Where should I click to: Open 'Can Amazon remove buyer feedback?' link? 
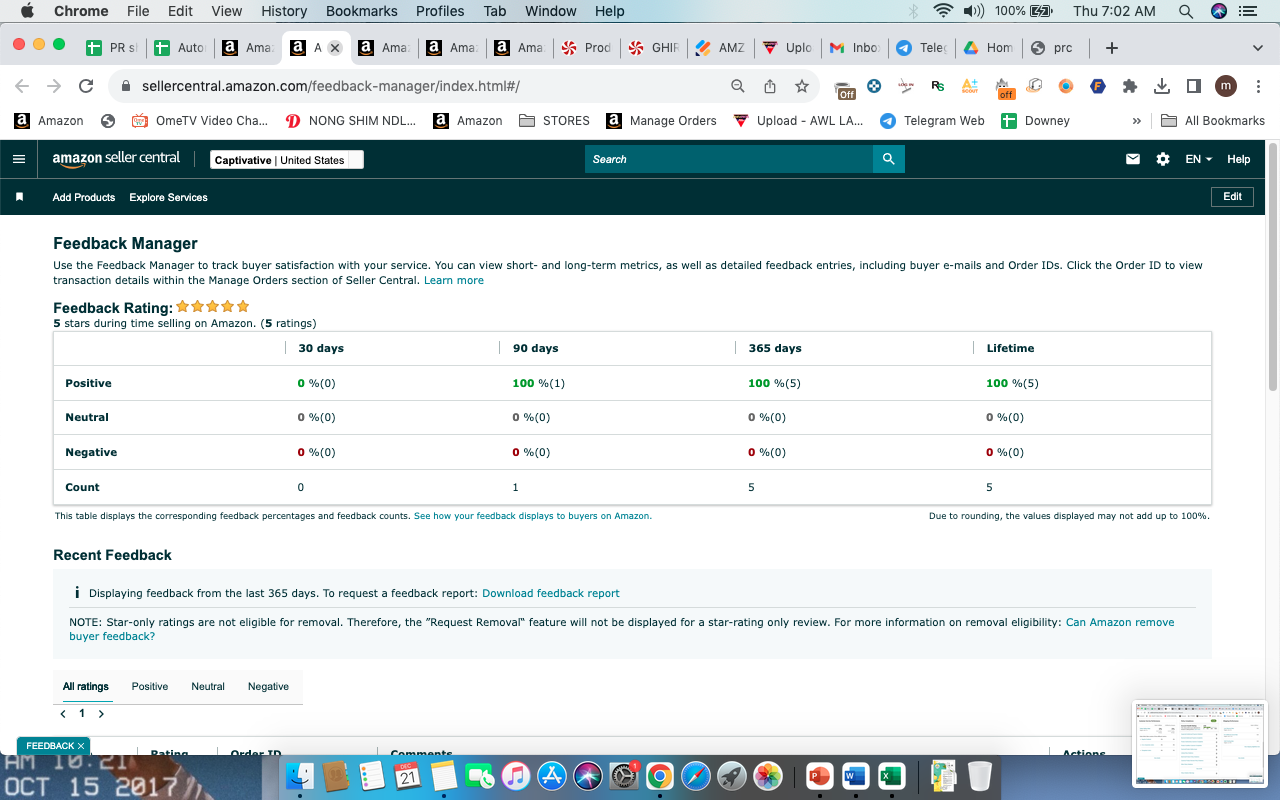pyautogui.click(x=622, y=629)
